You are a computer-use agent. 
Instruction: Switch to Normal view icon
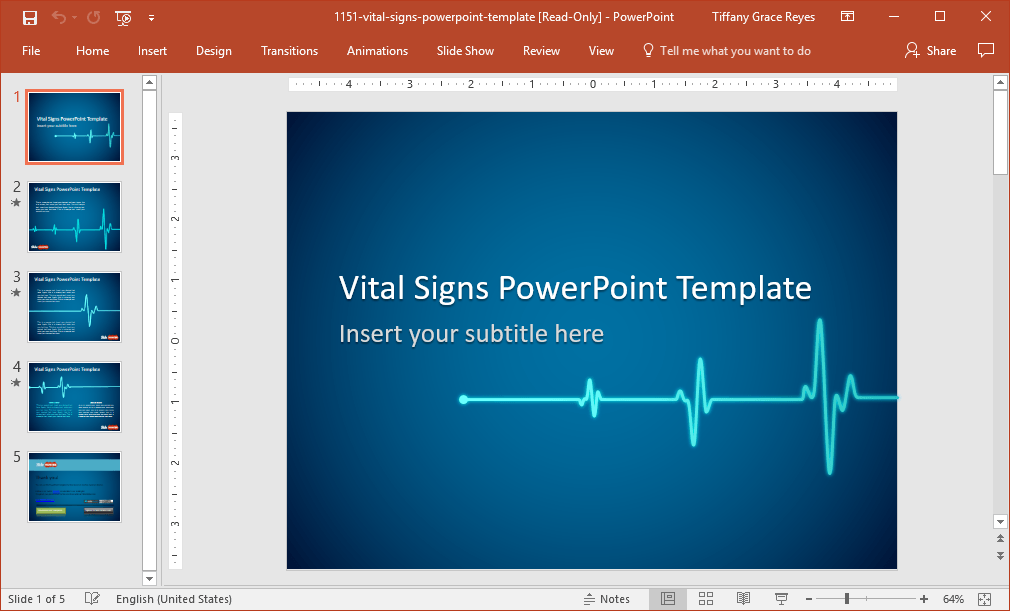point(668,599)
